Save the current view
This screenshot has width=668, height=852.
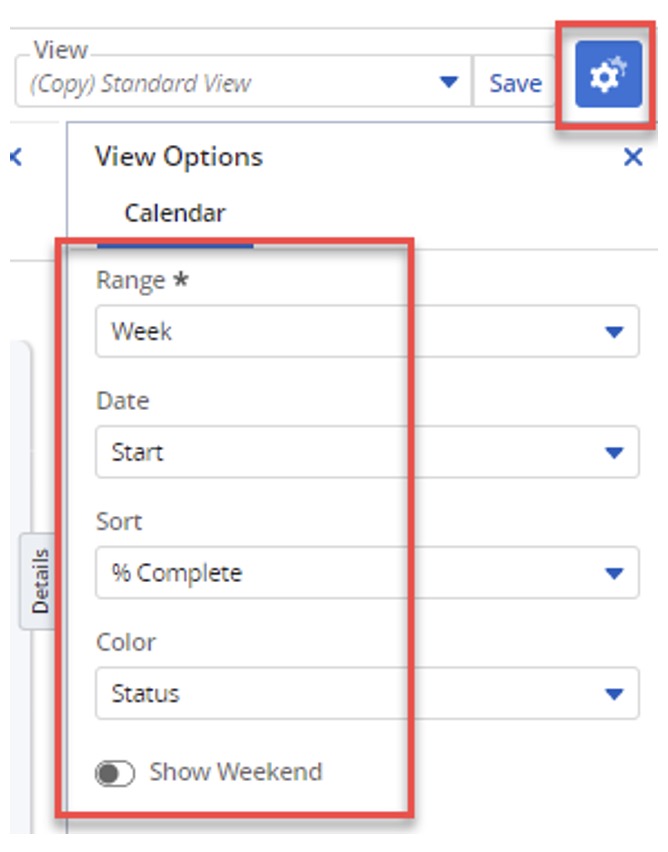tap(515, 83)
